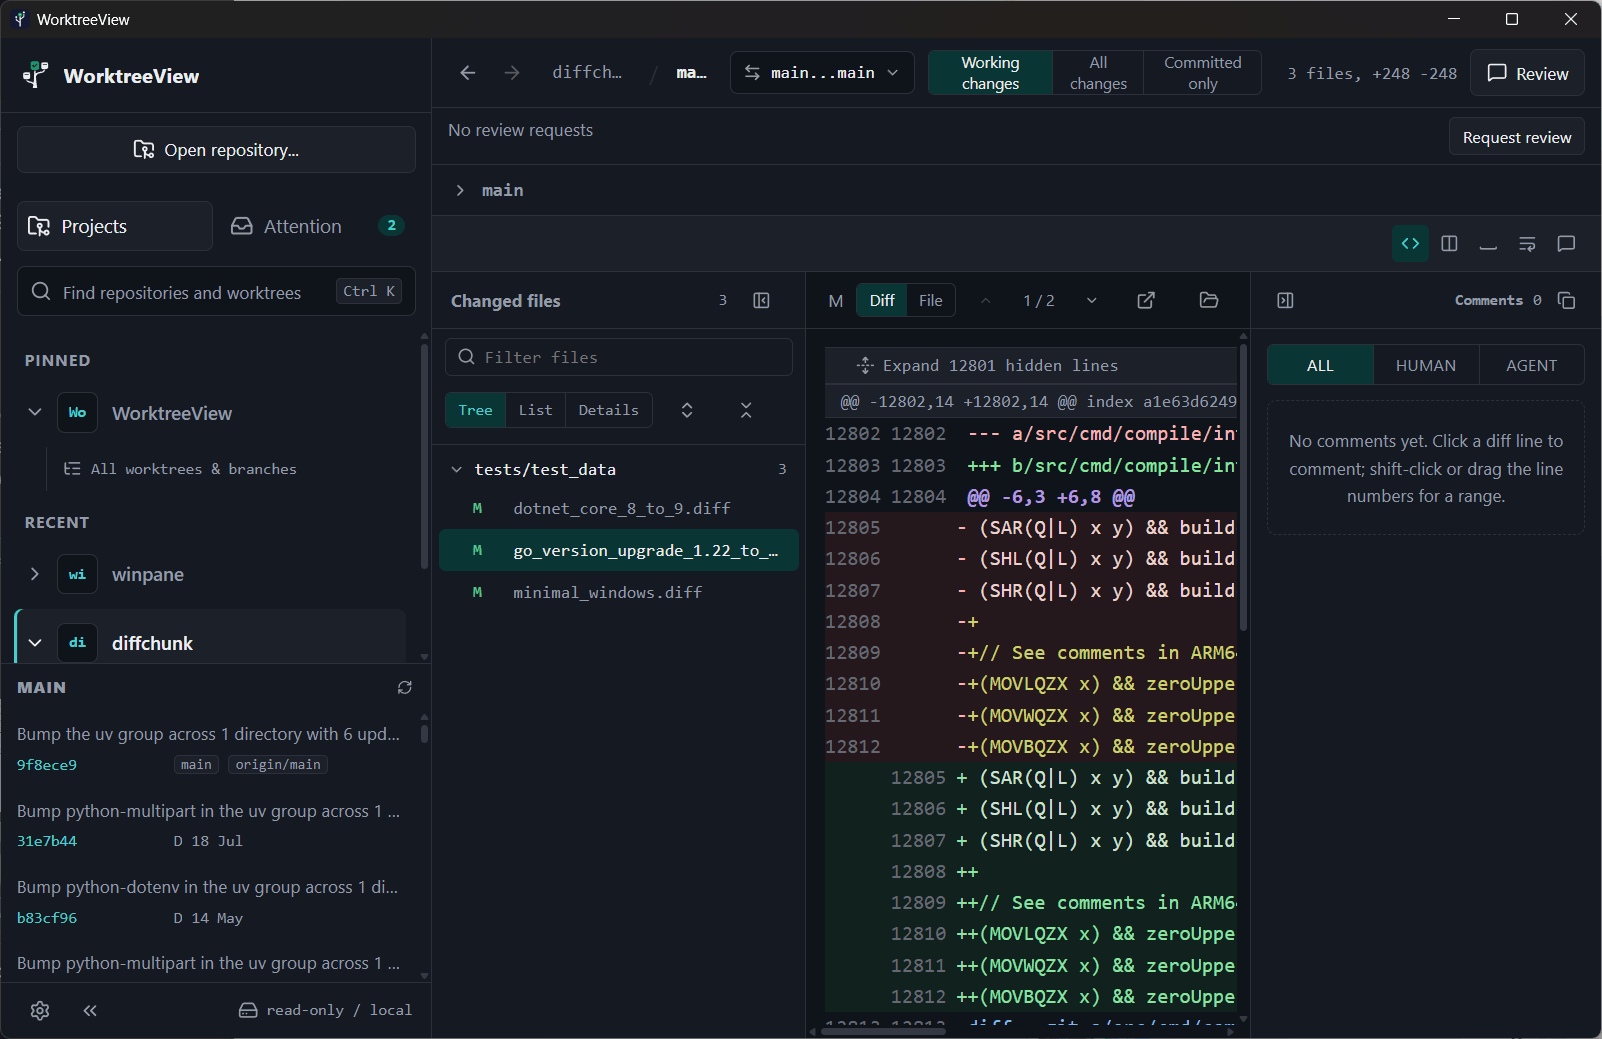Image resolution: width=1602 pixels, height=1039 pixels.
Task: Collapse the comments panel icon
Action: (1286, 301)
